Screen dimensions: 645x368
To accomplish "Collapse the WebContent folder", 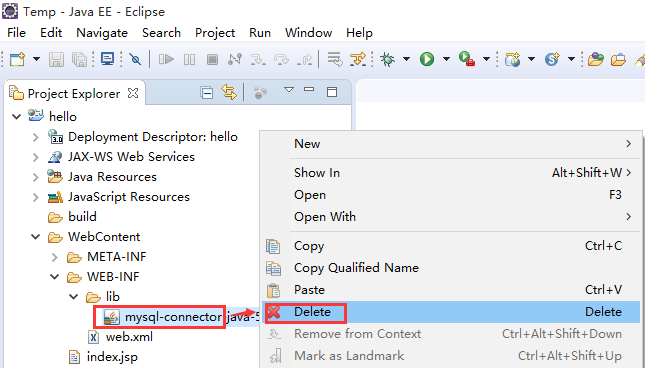I will [35, 237].
